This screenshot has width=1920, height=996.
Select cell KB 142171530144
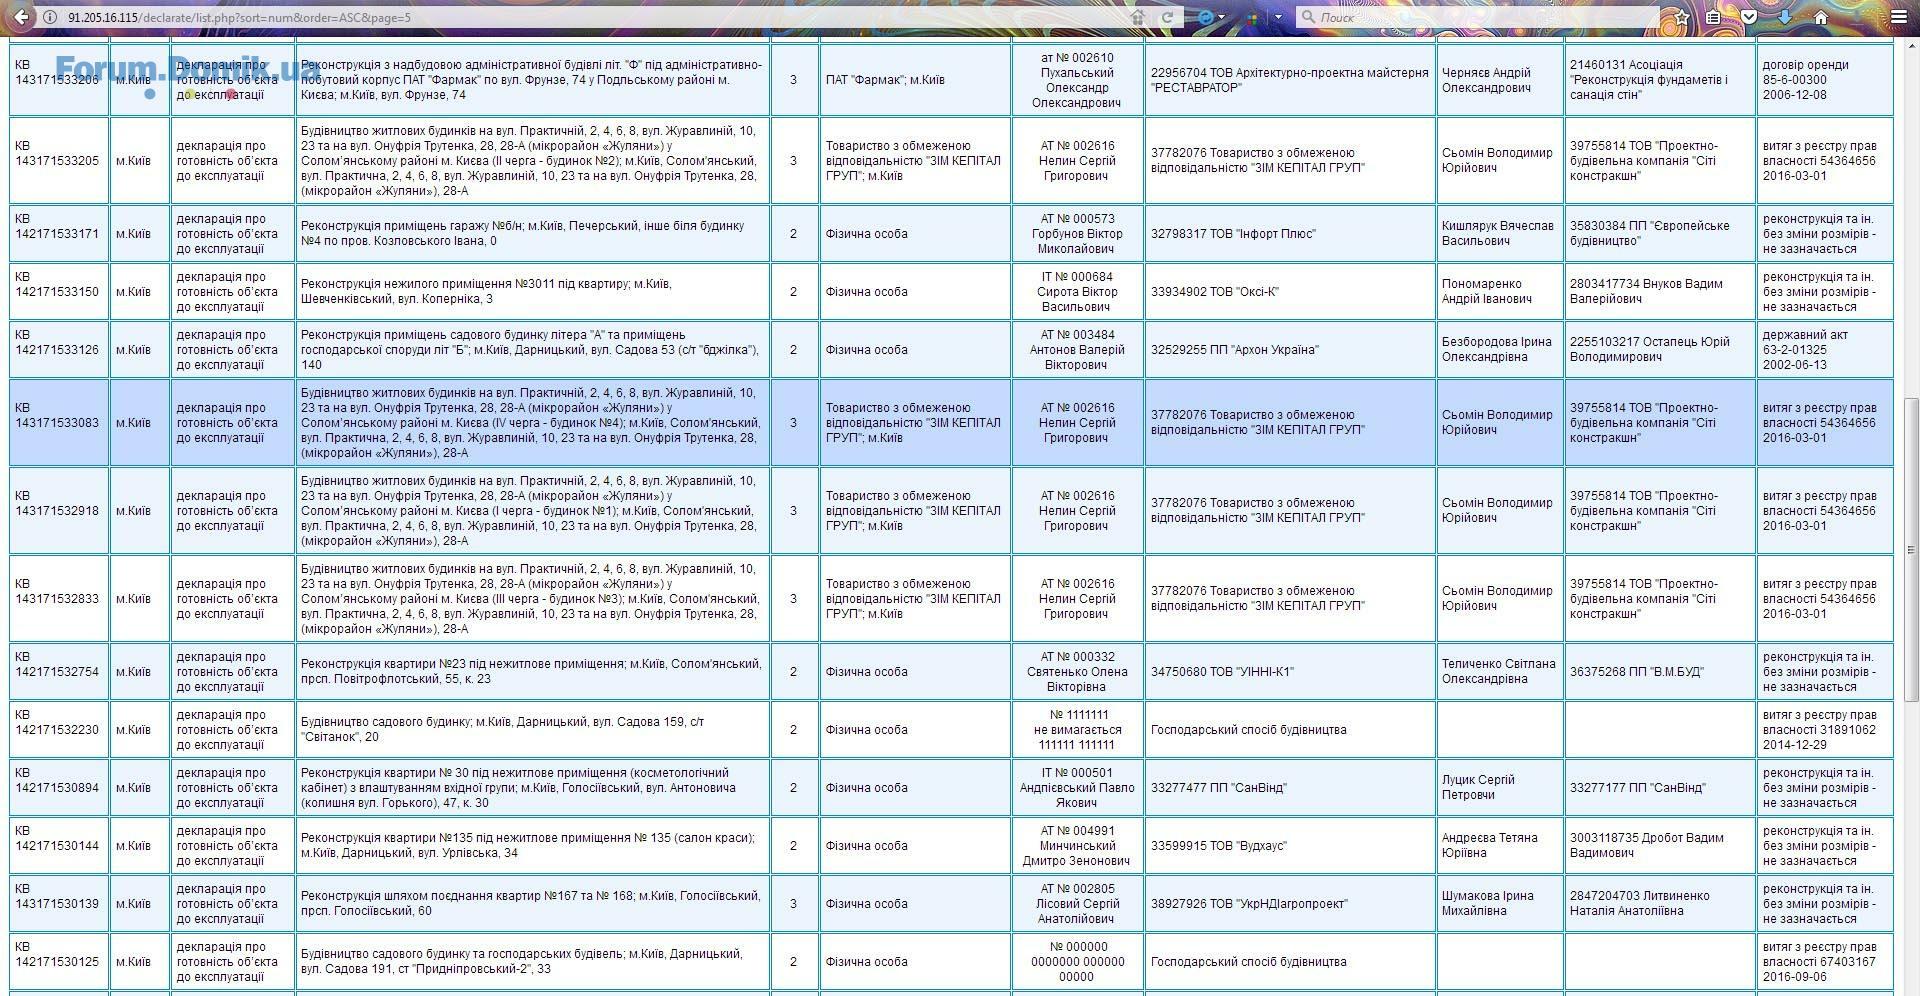point(59,846)
